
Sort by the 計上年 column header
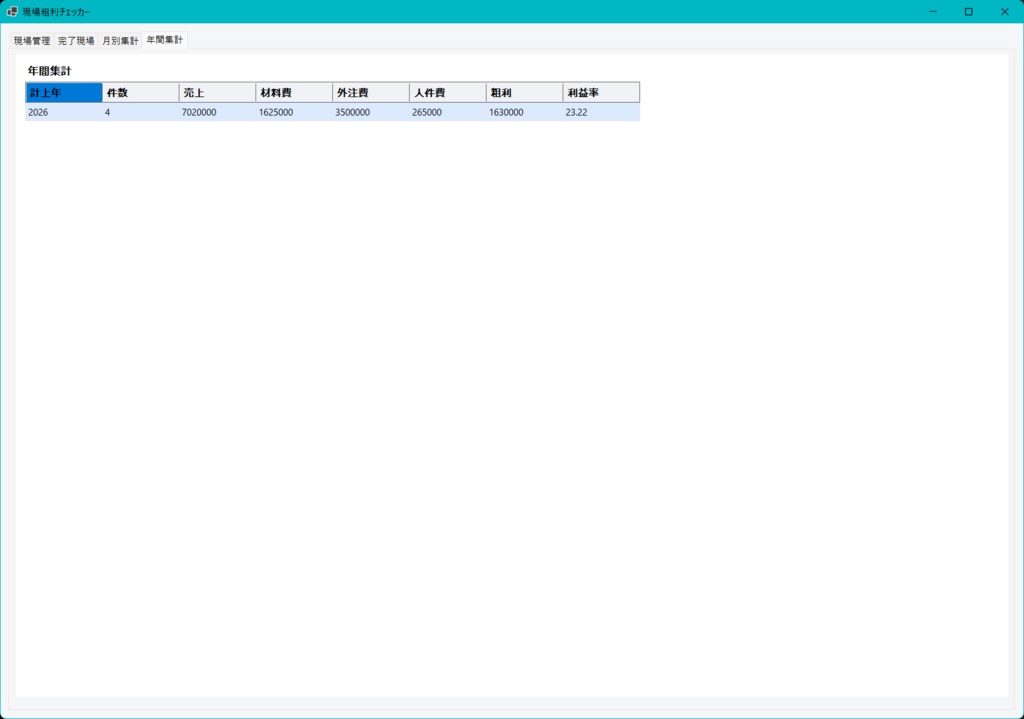(64, 93)
